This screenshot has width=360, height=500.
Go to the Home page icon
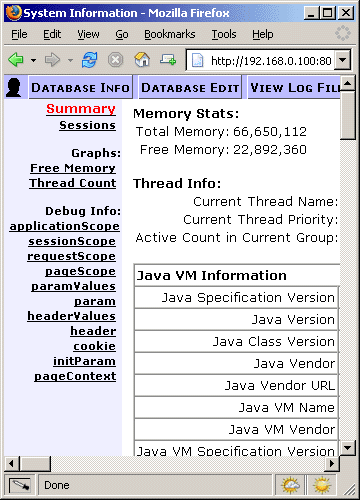click(142, 60)
